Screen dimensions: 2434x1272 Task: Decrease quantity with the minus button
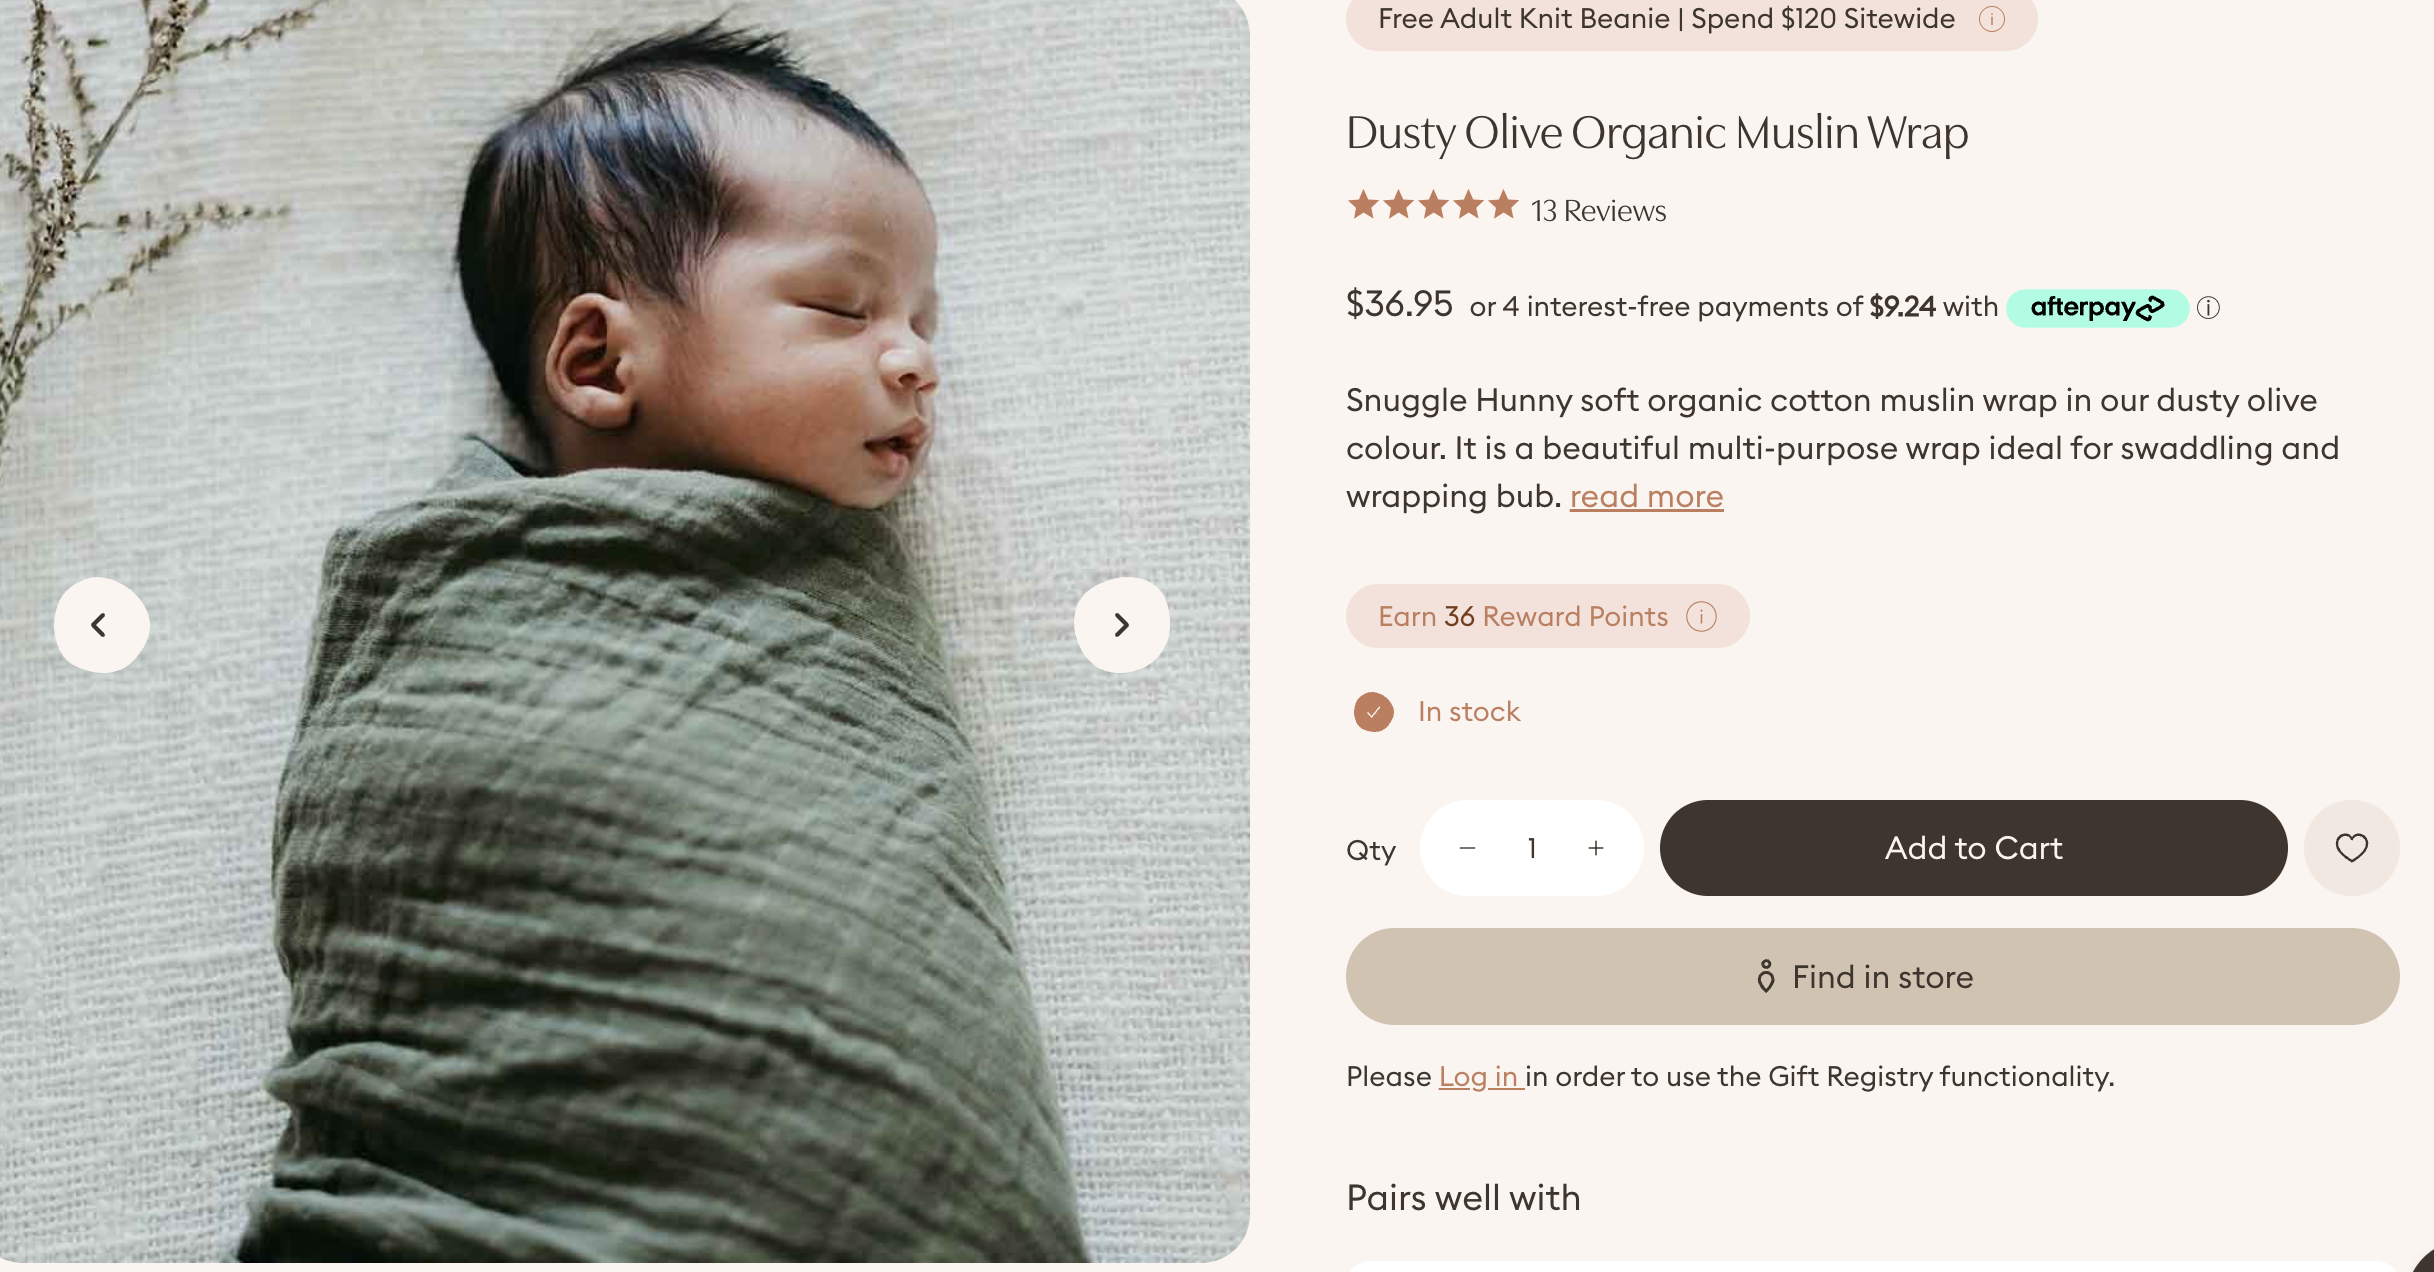pos(1467,848)
